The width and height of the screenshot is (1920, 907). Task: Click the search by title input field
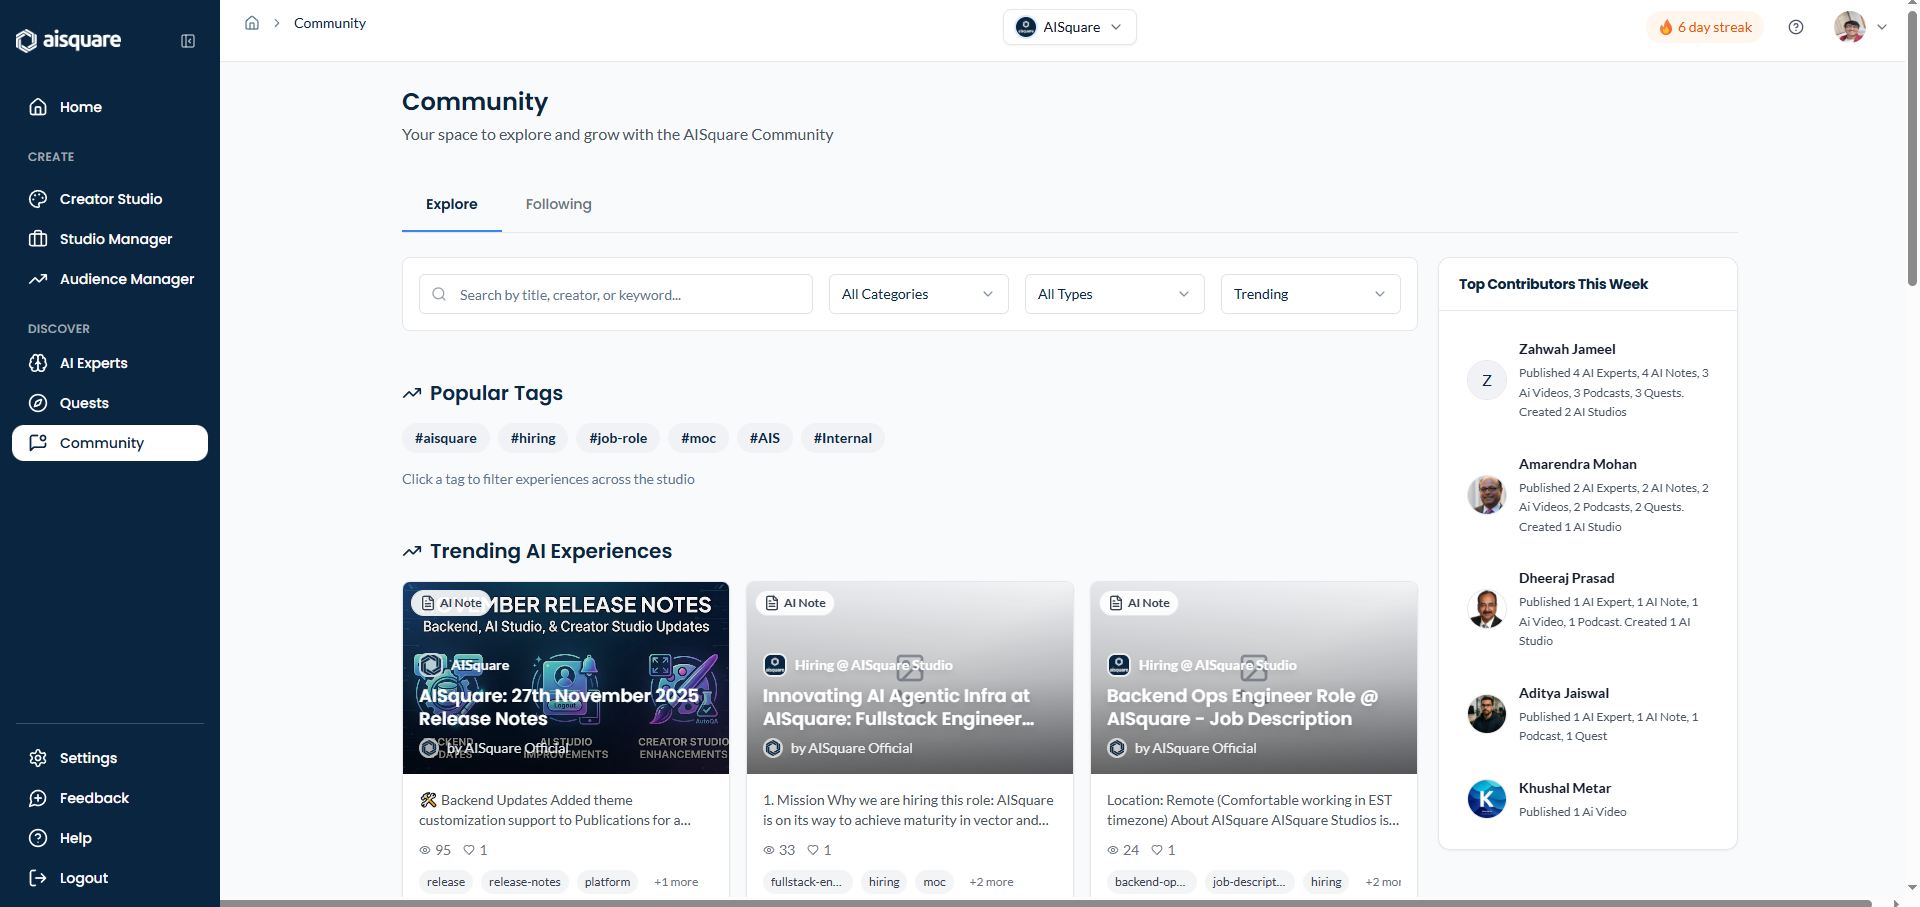coord(616,294)
